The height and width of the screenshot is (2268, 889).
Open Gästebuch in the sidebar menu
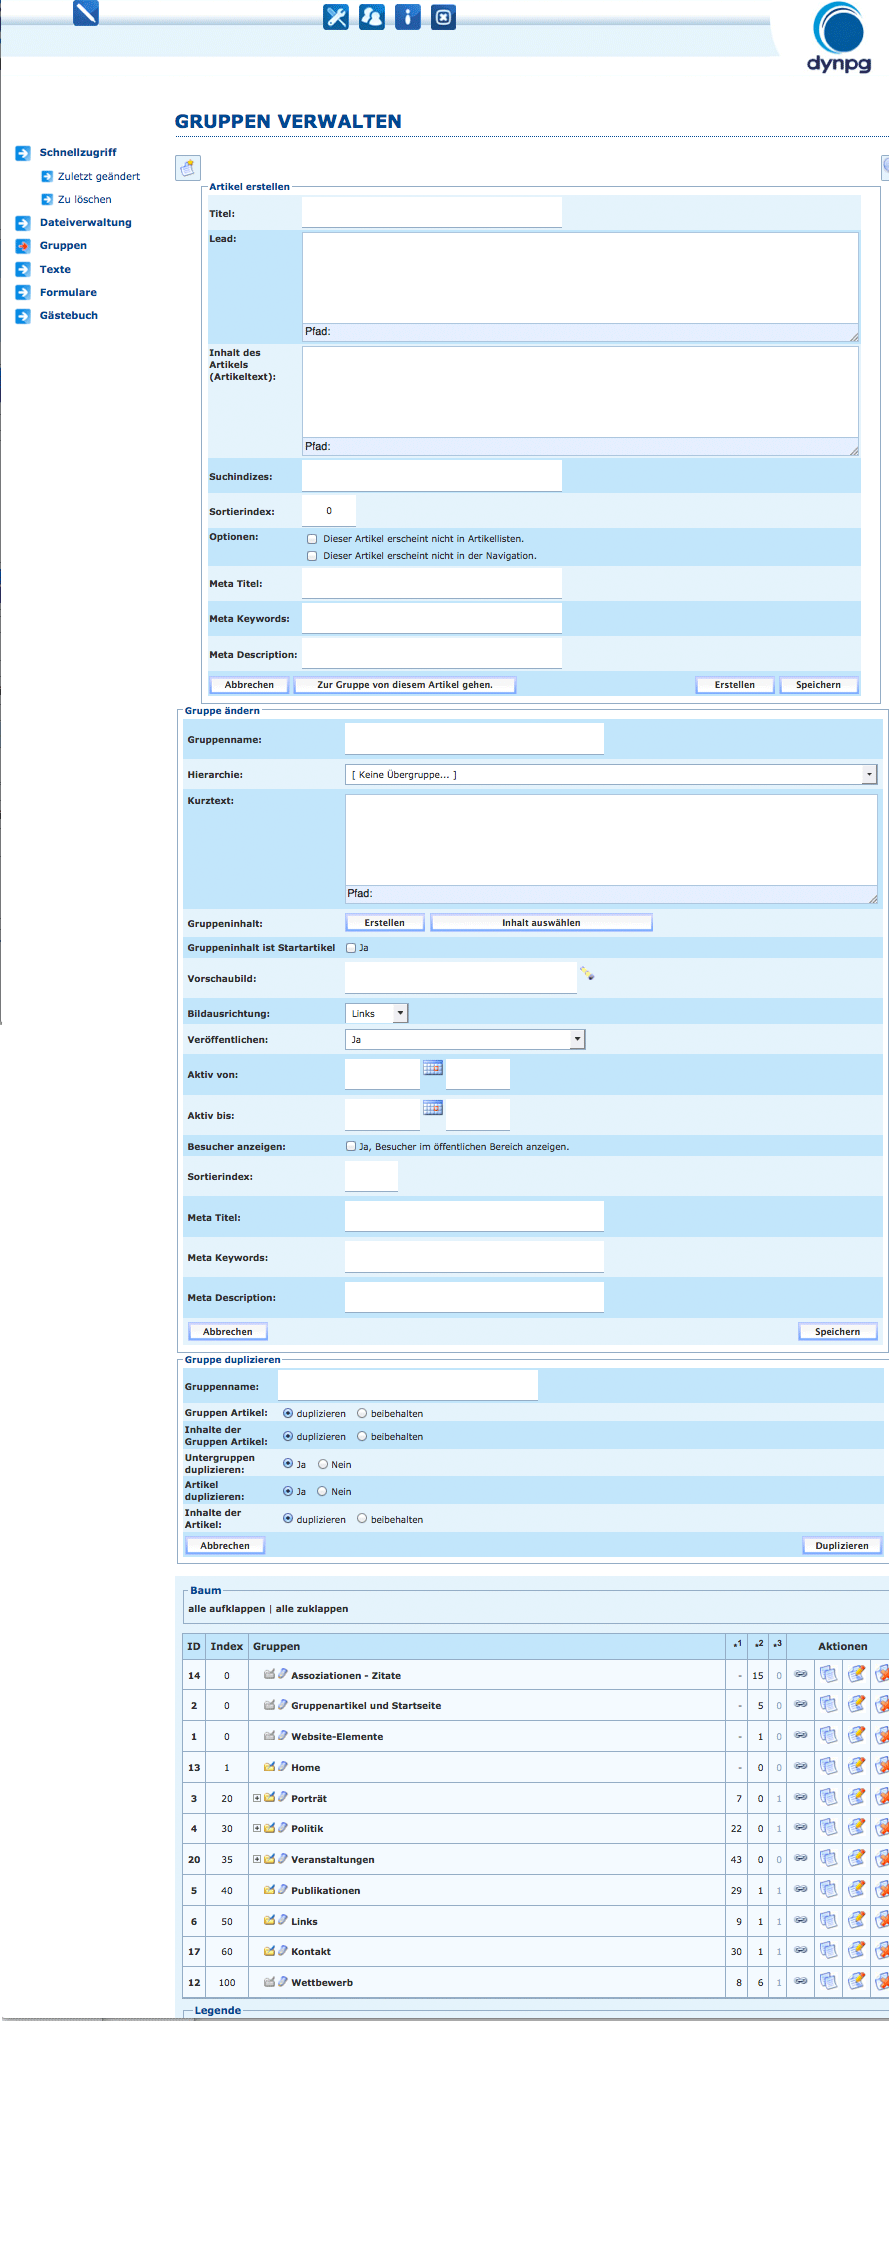click(x=68, y=316)
